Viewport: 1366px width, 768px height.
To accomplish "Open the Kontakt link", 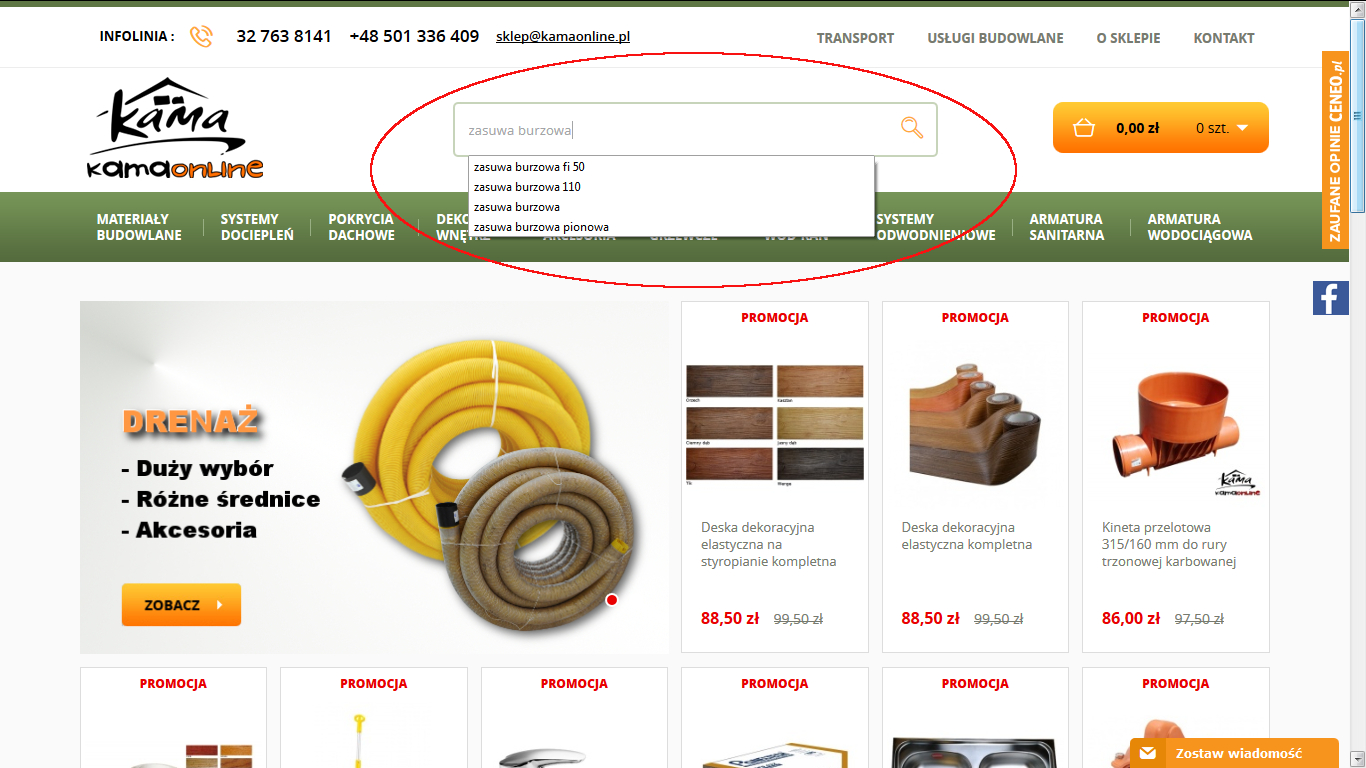I will tap(1223, 38).
